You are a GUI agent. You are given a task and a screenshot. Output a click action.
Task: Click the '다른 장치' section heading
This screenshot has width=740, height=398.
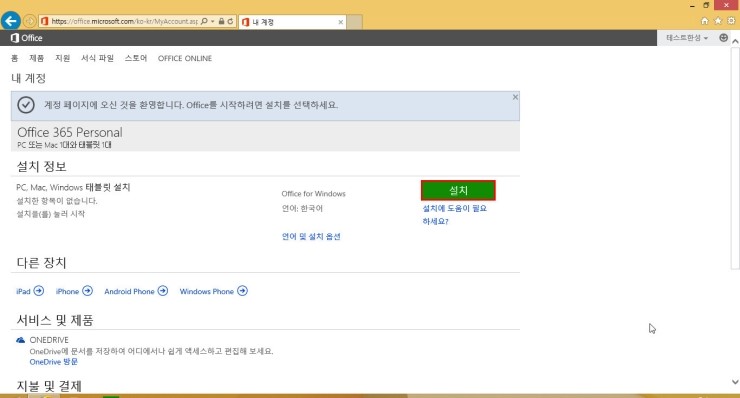tap(42, 263)
